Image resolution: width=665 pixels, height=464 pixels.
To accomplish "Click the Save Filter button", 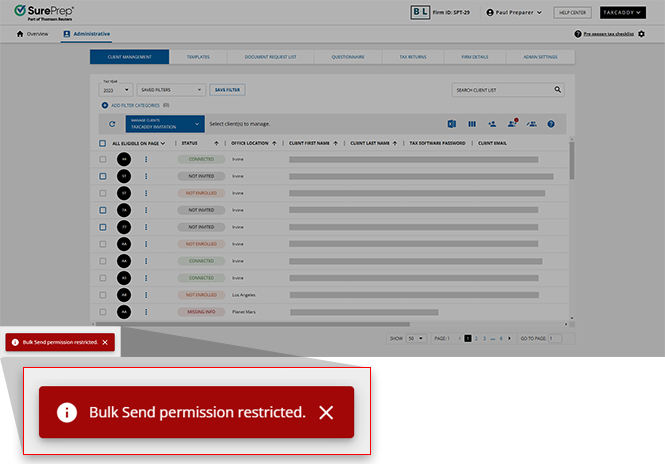I will pos(227,90).
